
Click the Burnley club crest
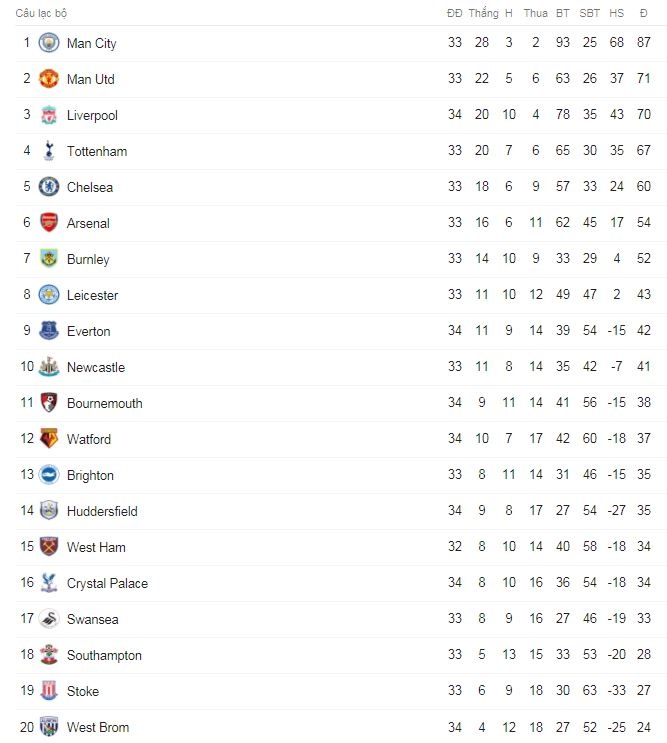tap(49, 259)
